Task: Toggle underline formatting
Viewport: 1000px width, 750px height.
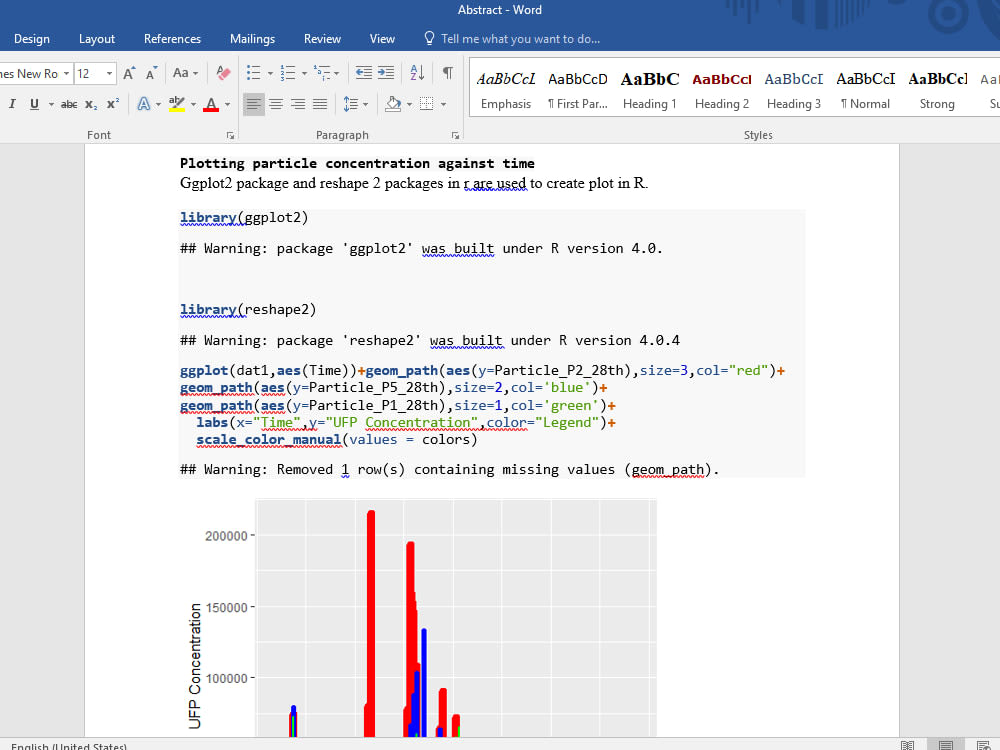Action: tap(34, 104)
